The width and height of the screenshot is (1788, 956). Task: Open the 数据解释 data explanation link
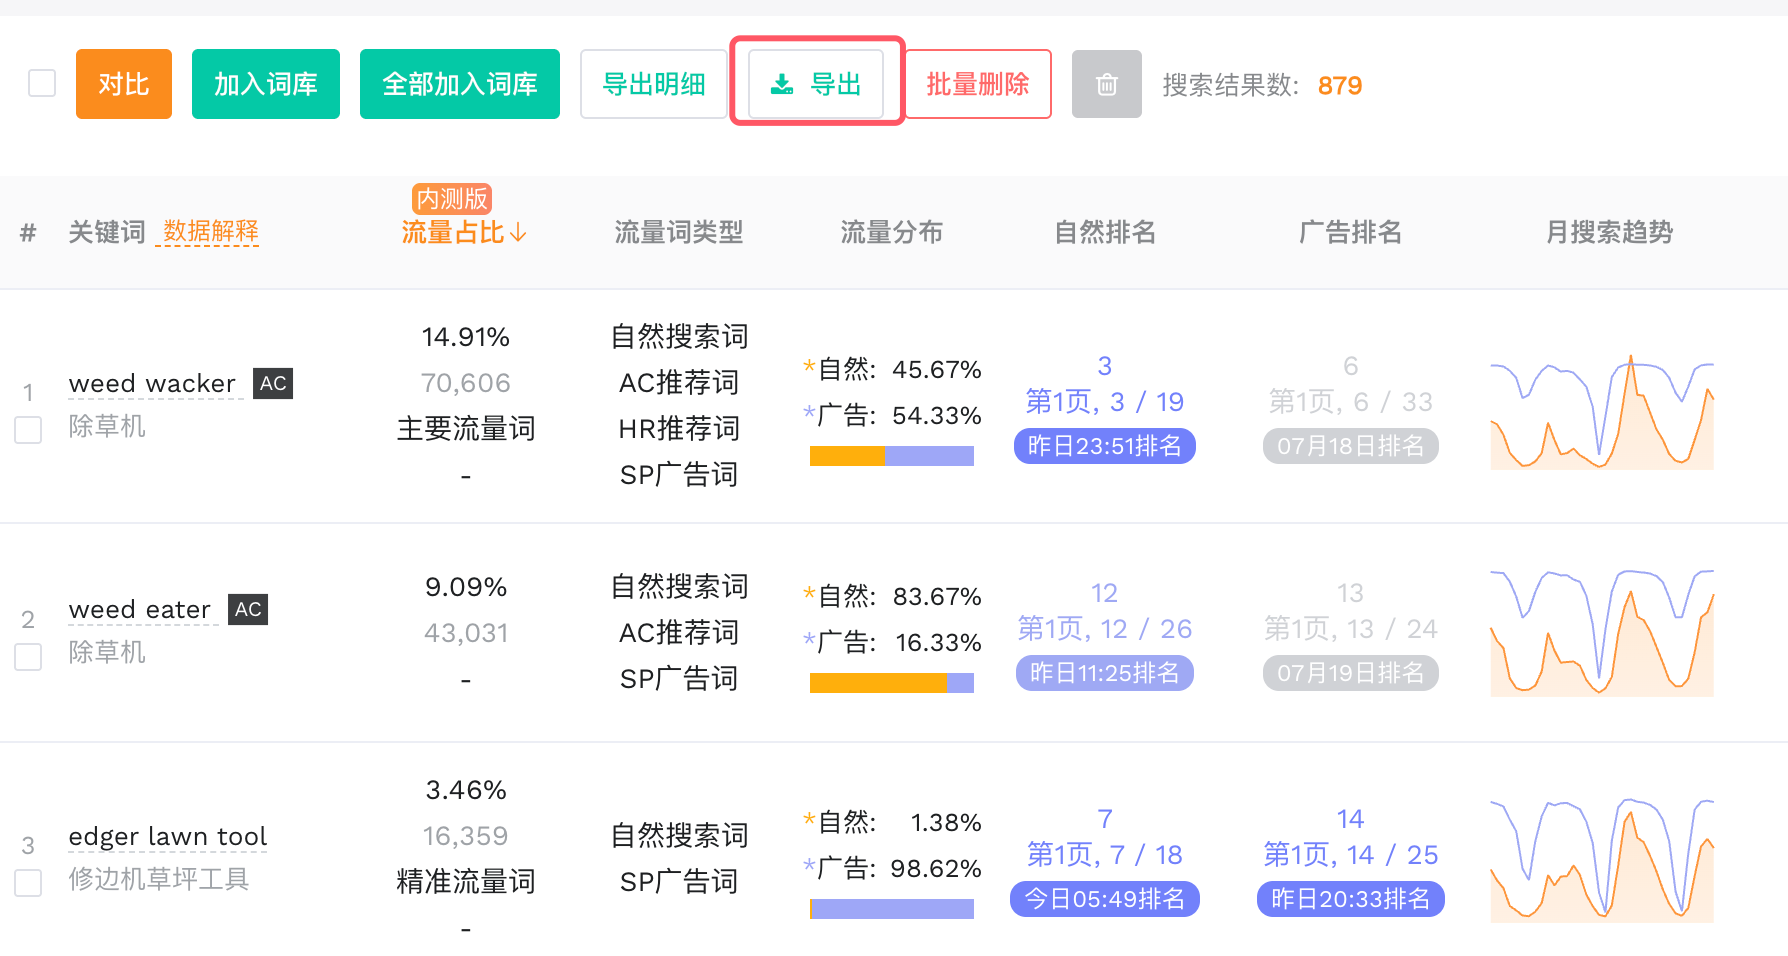tap(210, 232)
